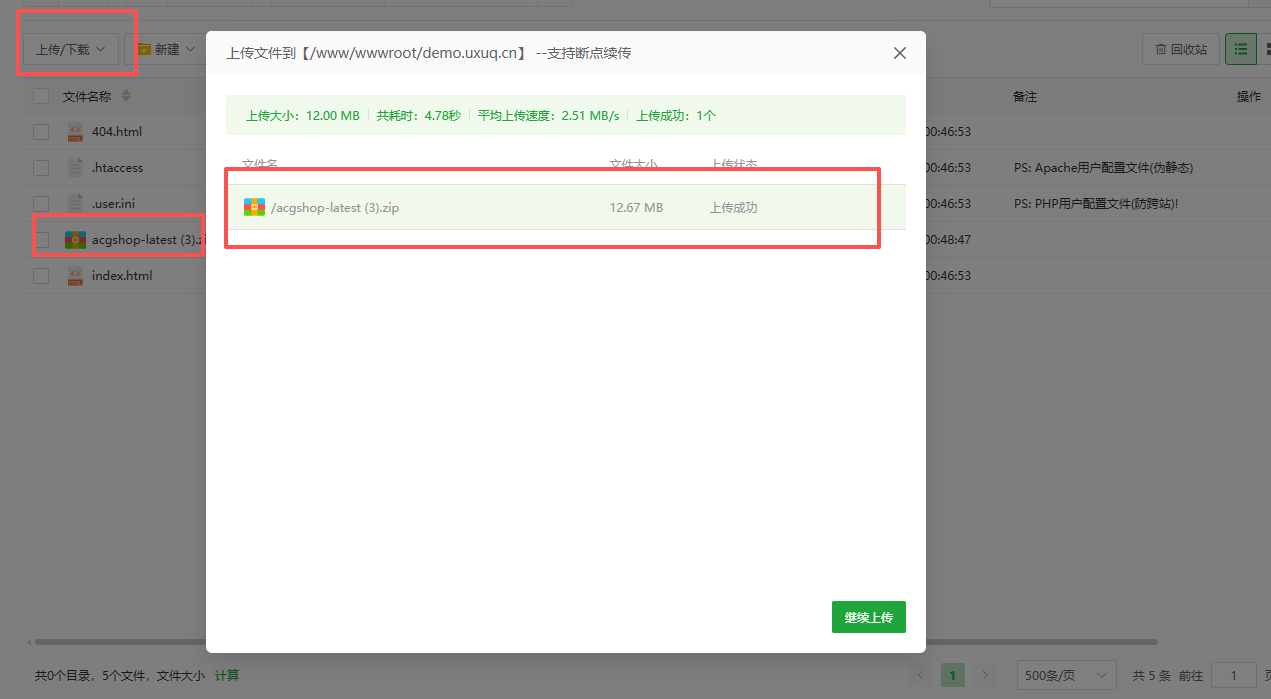Click the .htaccess file icon
Viewport: 1271px width, 699px height.
point(76,168)
